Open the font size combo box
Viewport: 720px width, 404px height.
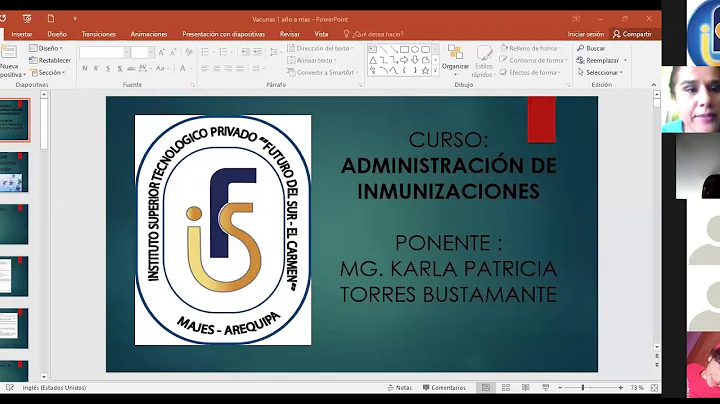(x=142, y=53)
